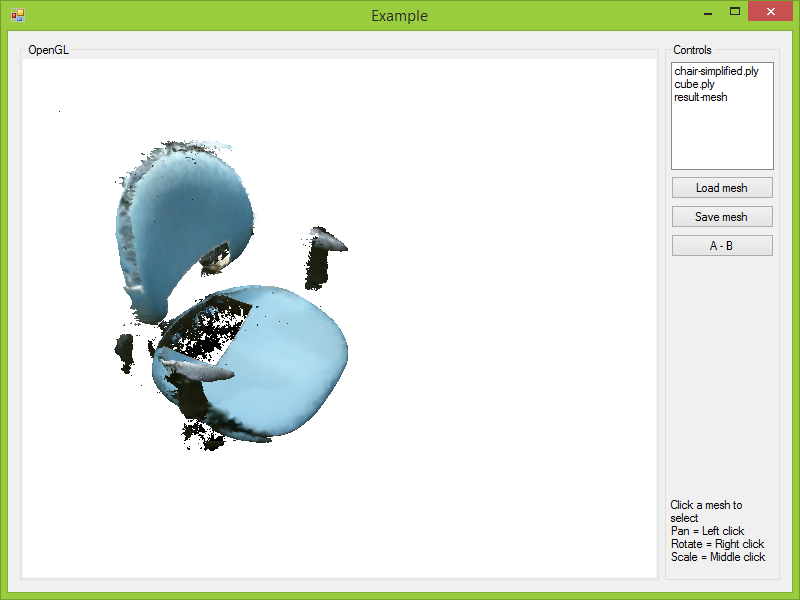Close the Example window
800x600 pixels.
770,11
